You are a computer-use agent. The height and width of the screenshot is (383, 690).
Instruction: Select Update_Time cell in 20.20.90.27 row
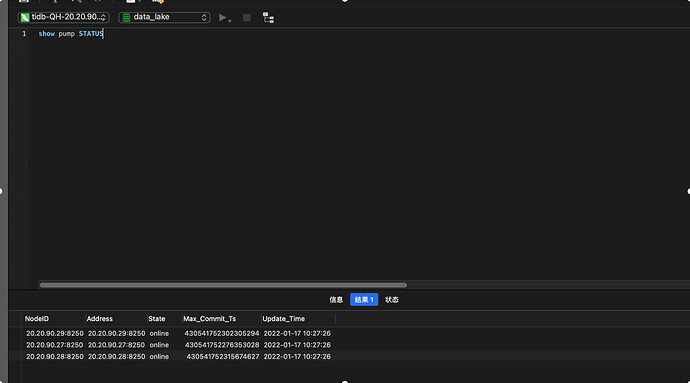[x=297, y=345]
